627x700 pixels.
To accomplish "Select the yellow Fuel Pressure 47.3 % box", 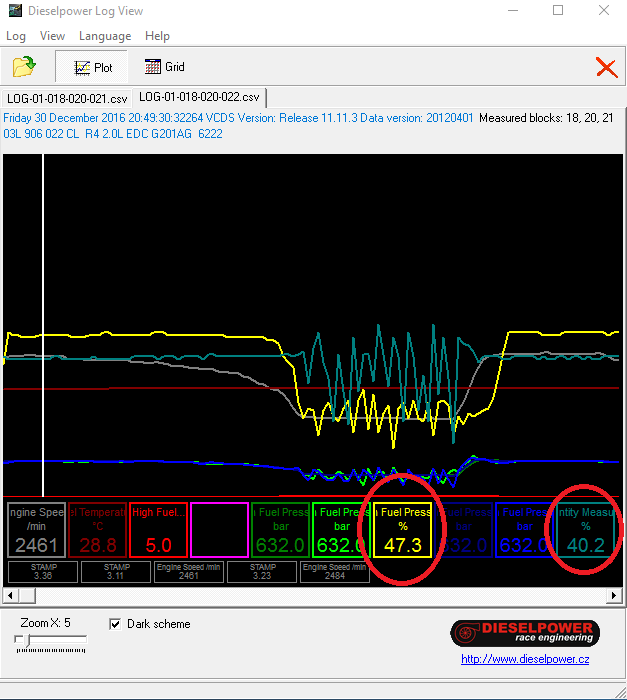I will click(x=402, y=530).
